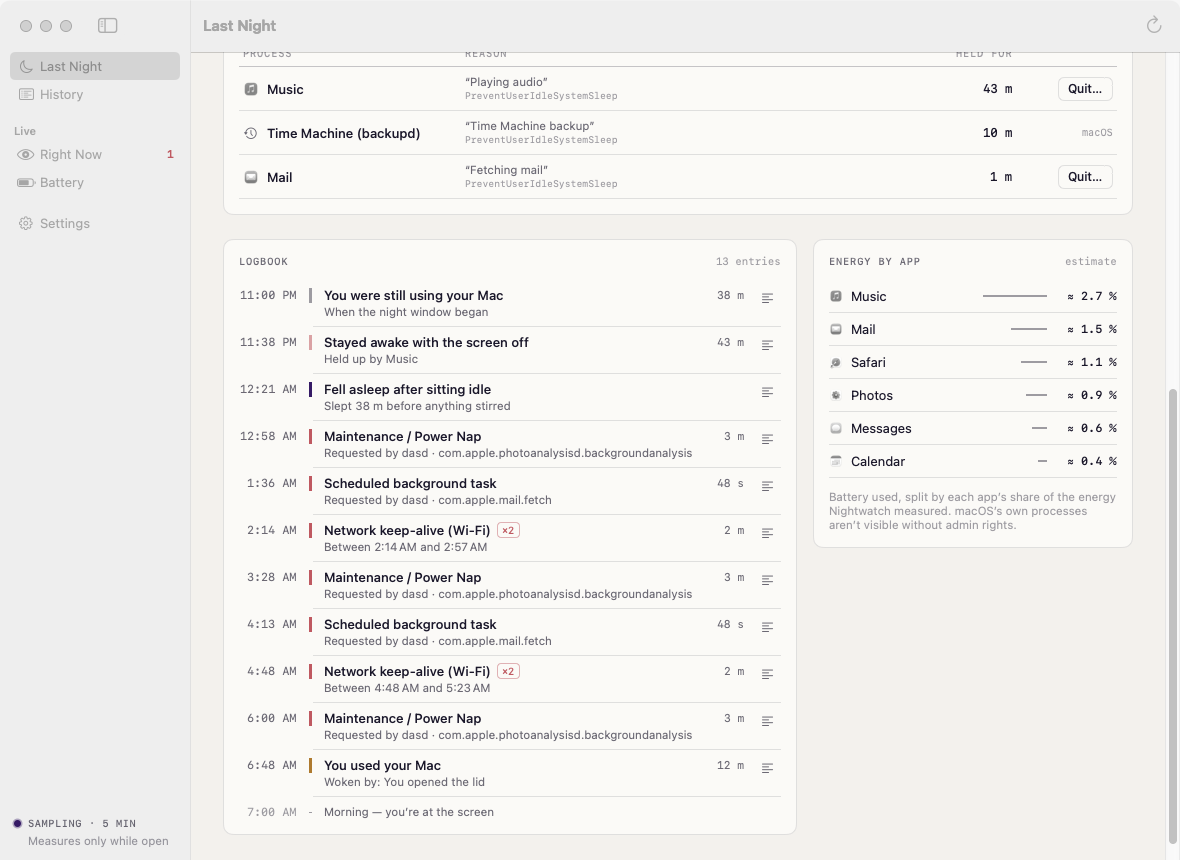Expand details for 6:48 AM logbook entry

tap(767, 768)
